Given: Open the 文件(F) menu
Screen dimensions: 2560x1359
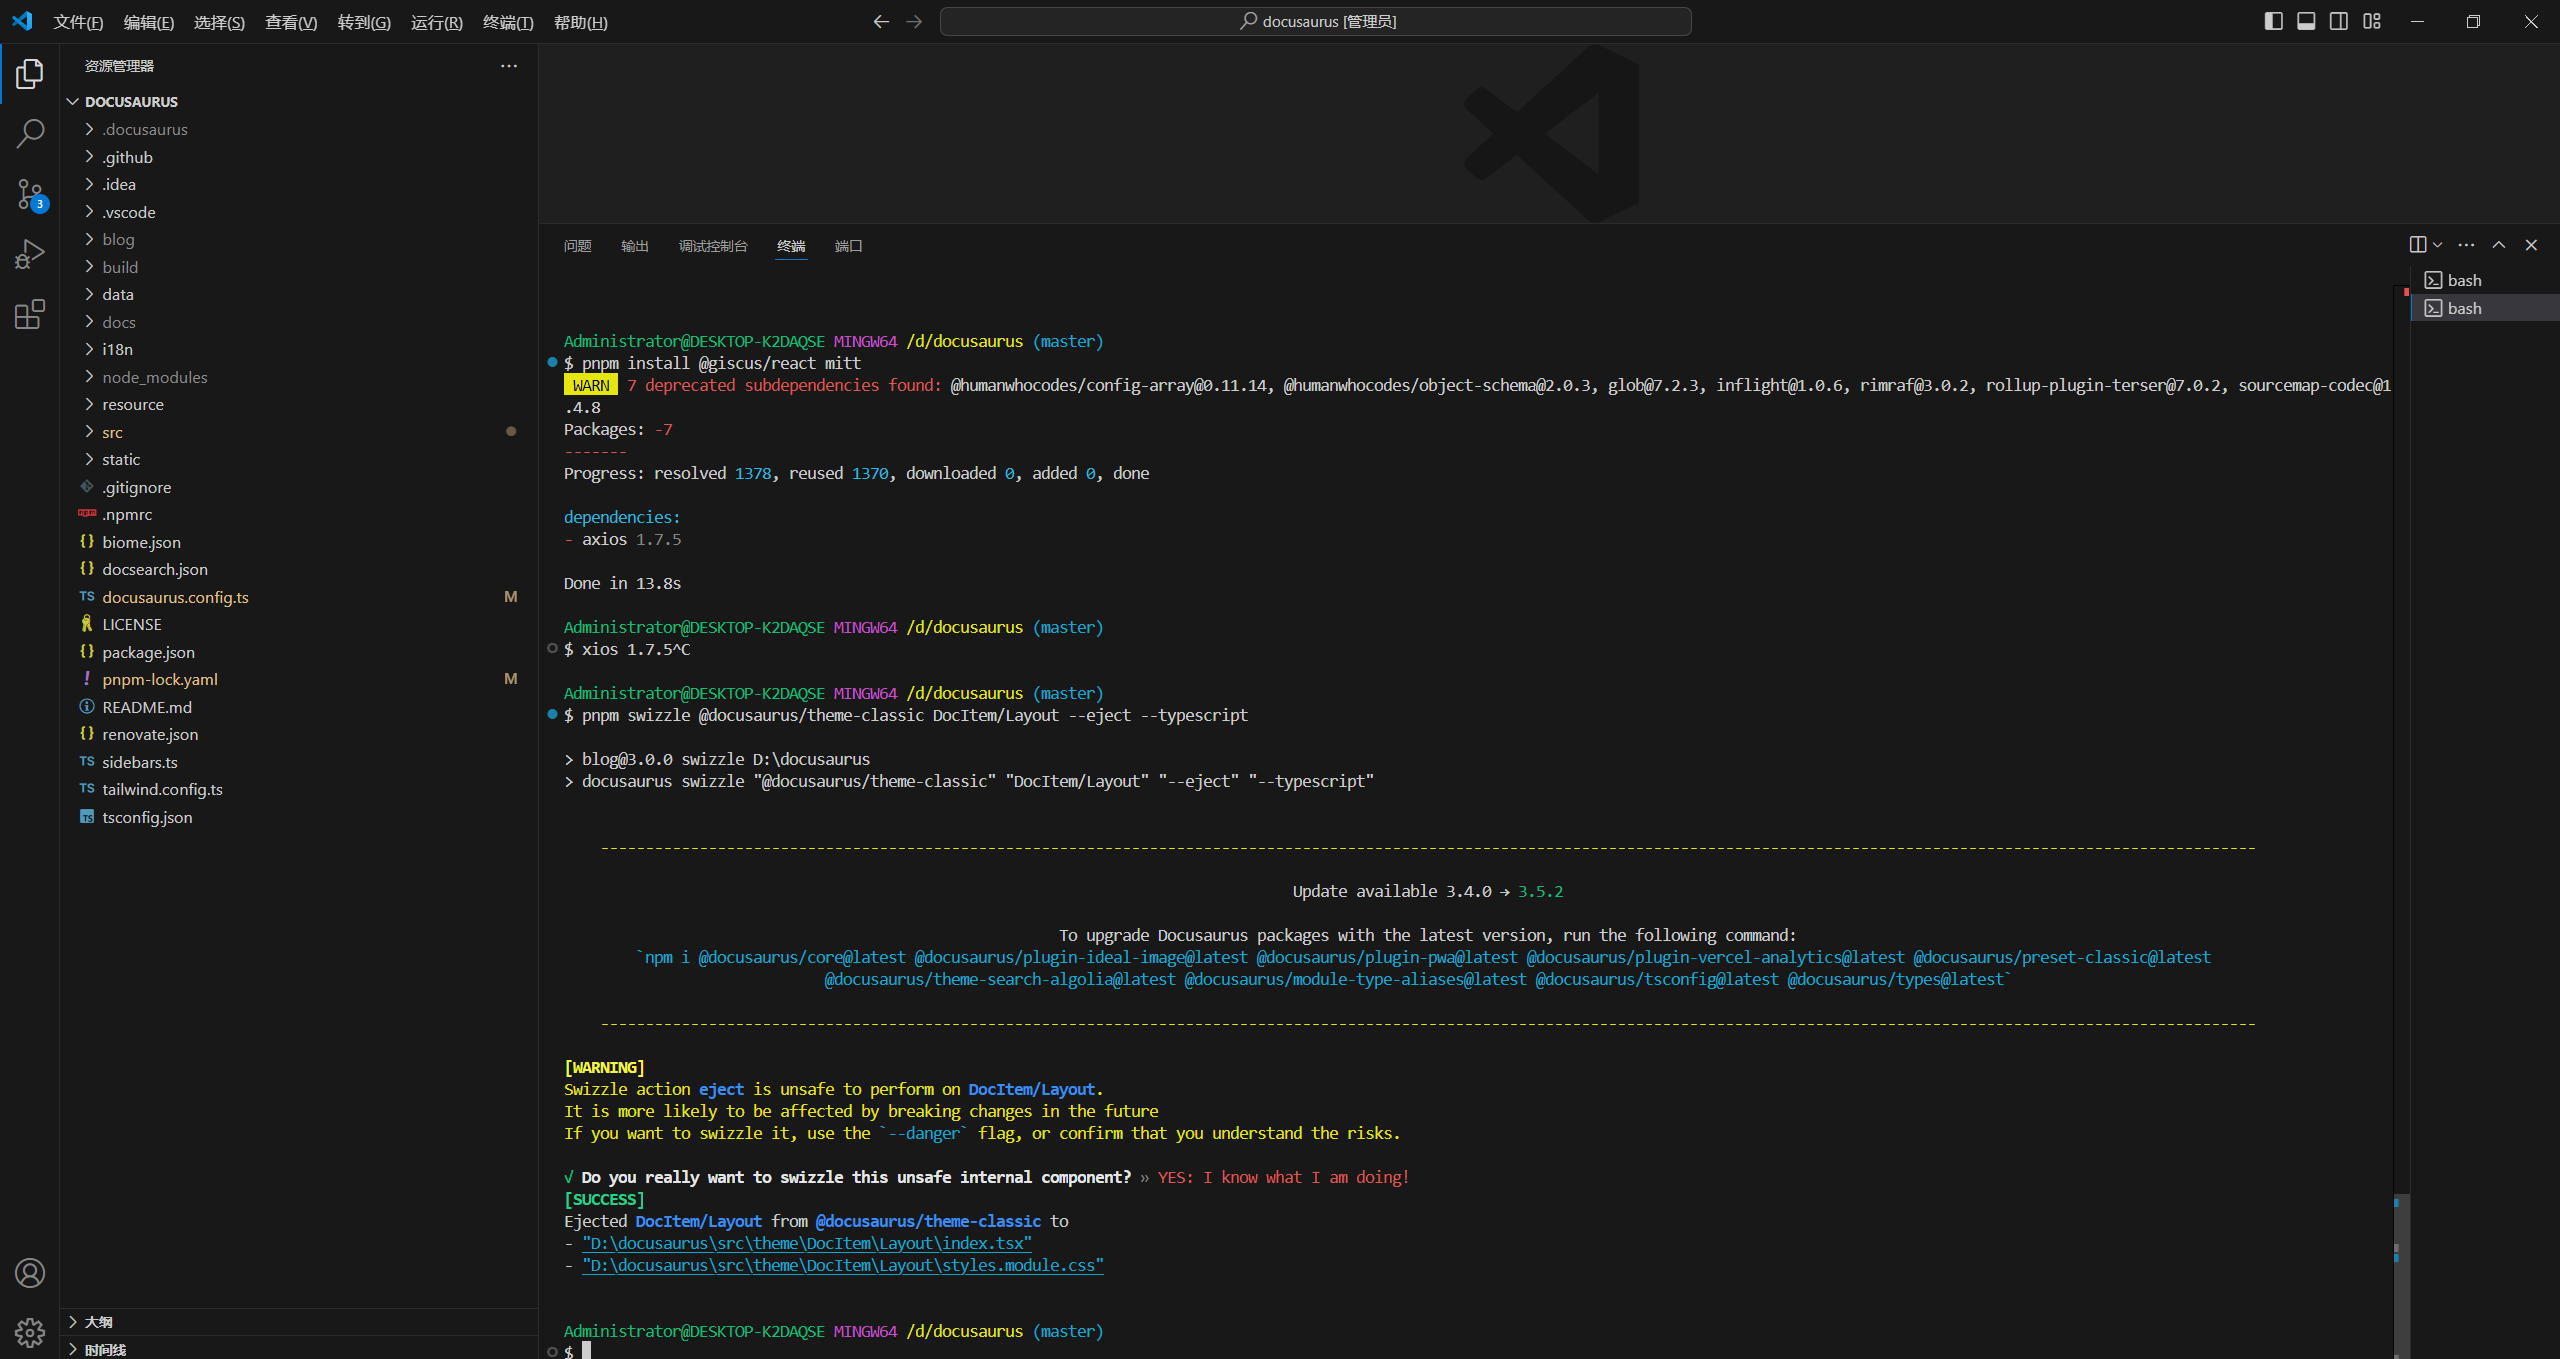Looking at the screenshot, I should 78,22.
